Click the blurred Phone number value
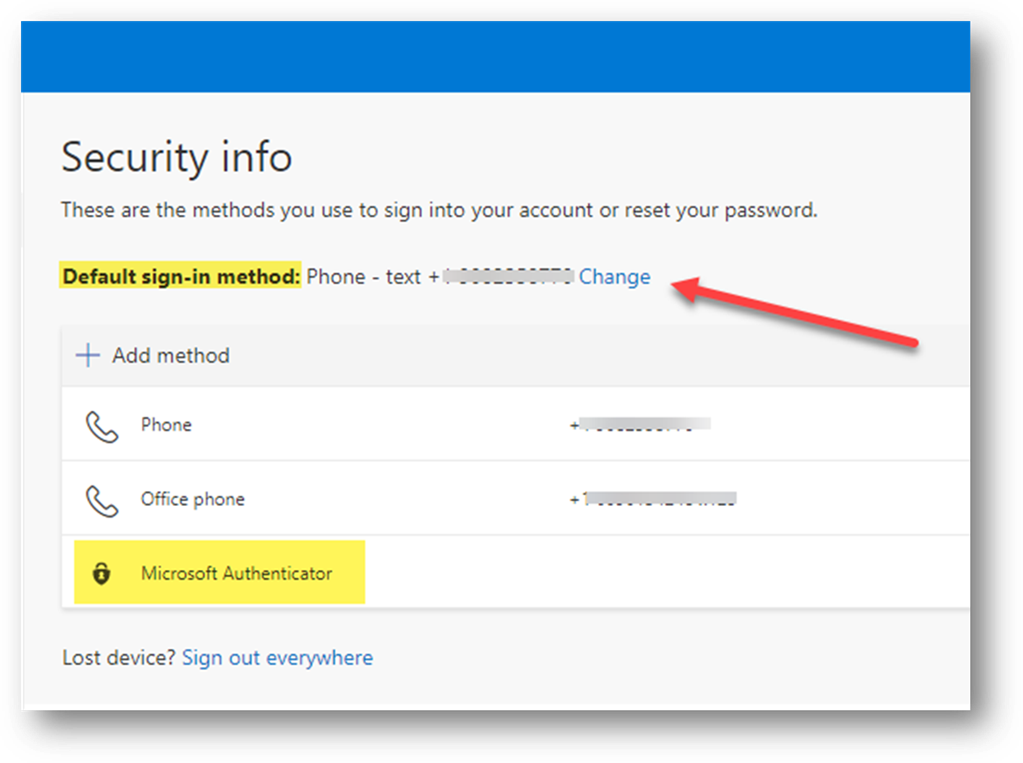 (640, 425)
